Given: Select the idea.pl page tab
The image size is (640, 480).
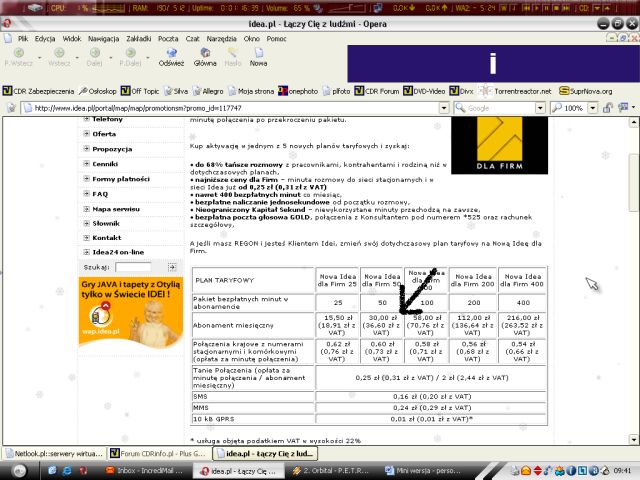Looking at the screenshot, I should [265, 453].
